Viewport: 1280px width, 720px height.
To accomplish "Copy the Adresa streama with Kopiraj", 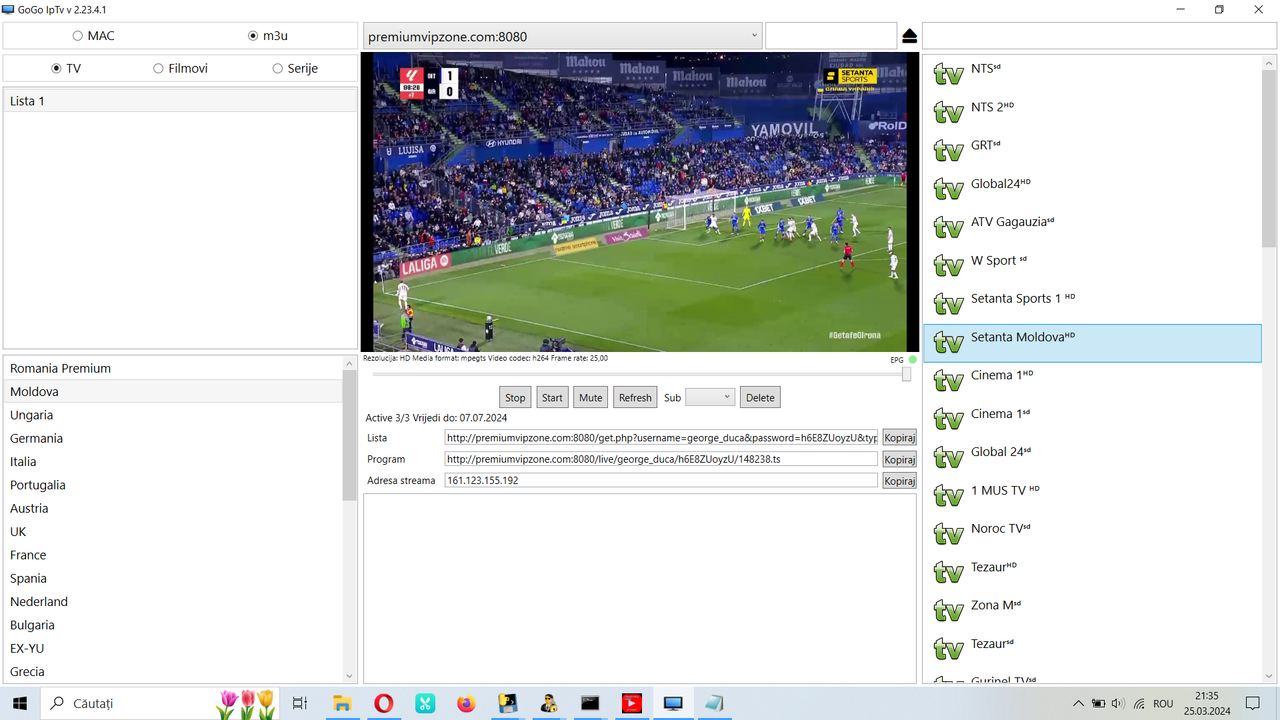I will click(x=899, y=481).
